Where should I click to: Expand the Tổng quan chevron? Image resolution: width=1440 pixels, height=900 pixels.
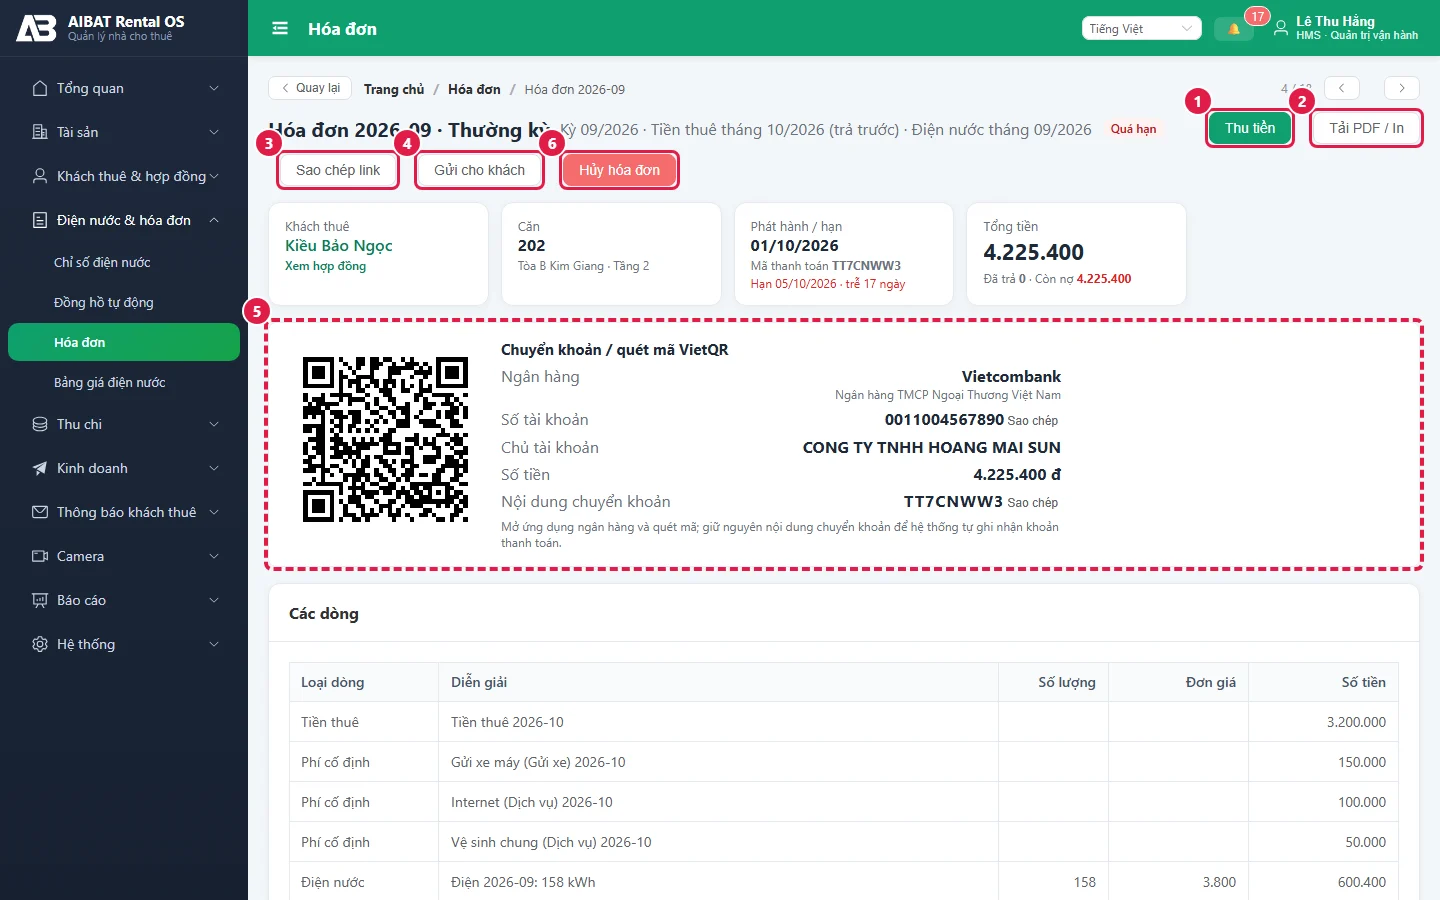click(x=214, y=88)
